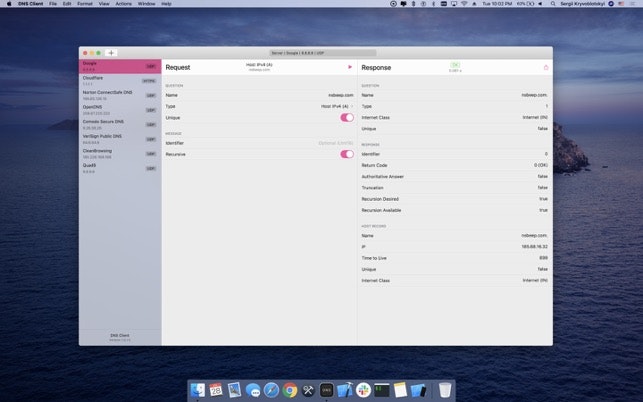Click the Truncation false value
Image resolution: width=643 pixels, height=402 pixels.
543,187
